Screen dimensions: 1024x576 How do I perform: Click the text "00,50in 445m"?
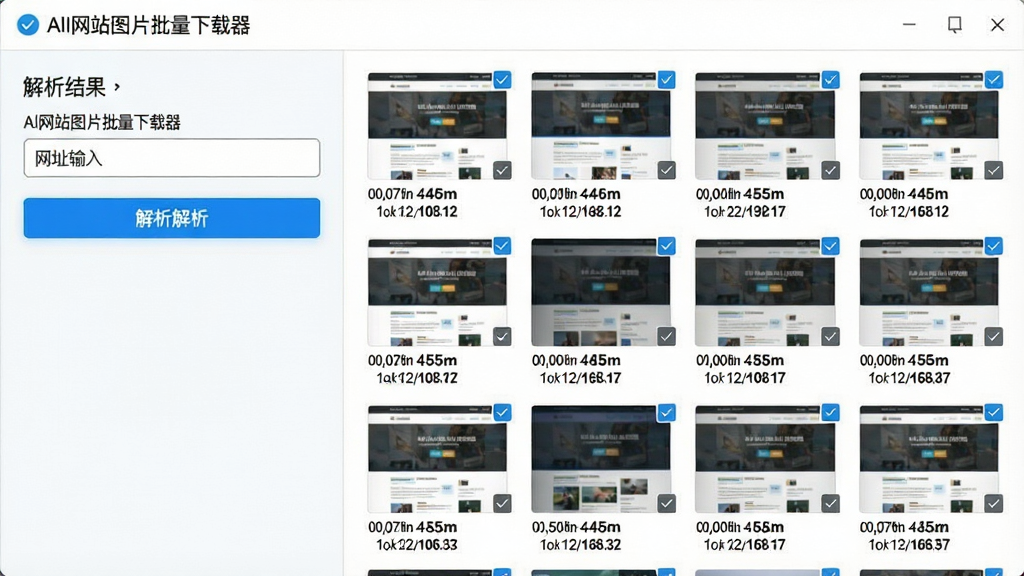point(576,527)
